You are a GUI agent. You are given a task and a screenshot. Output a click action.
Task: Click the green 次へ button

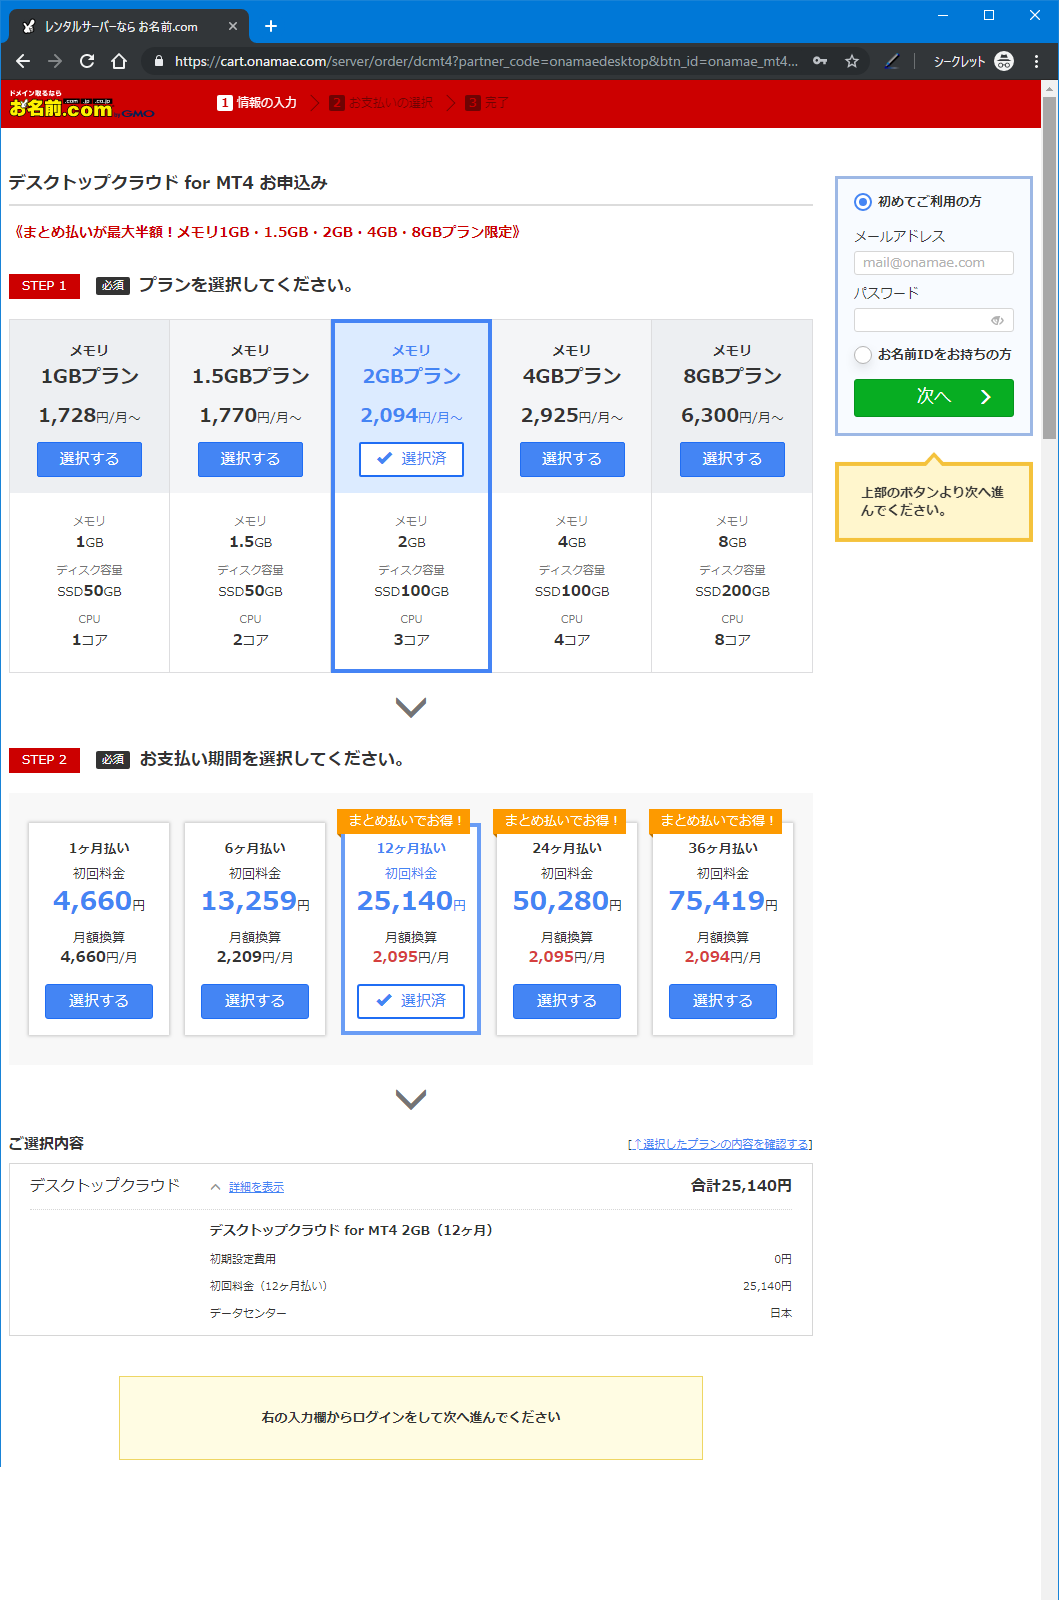(934, 397)
